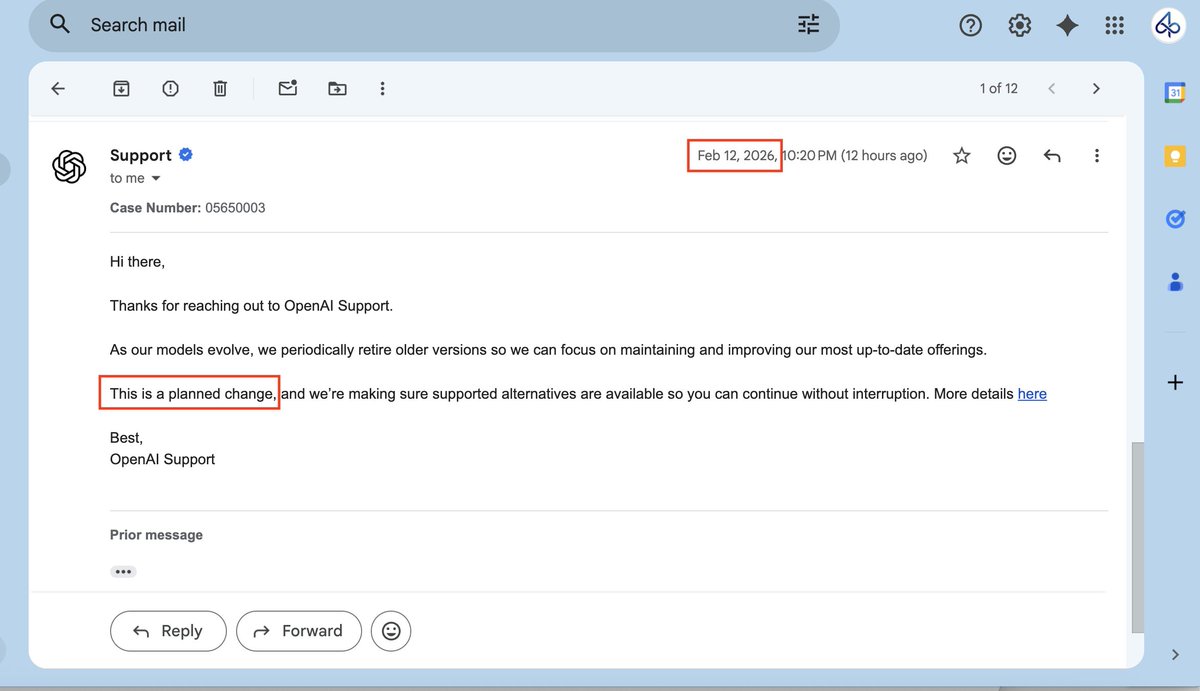Open the Support help icon
Screen dimensions: 1200x691
click(x=970, y=26)
